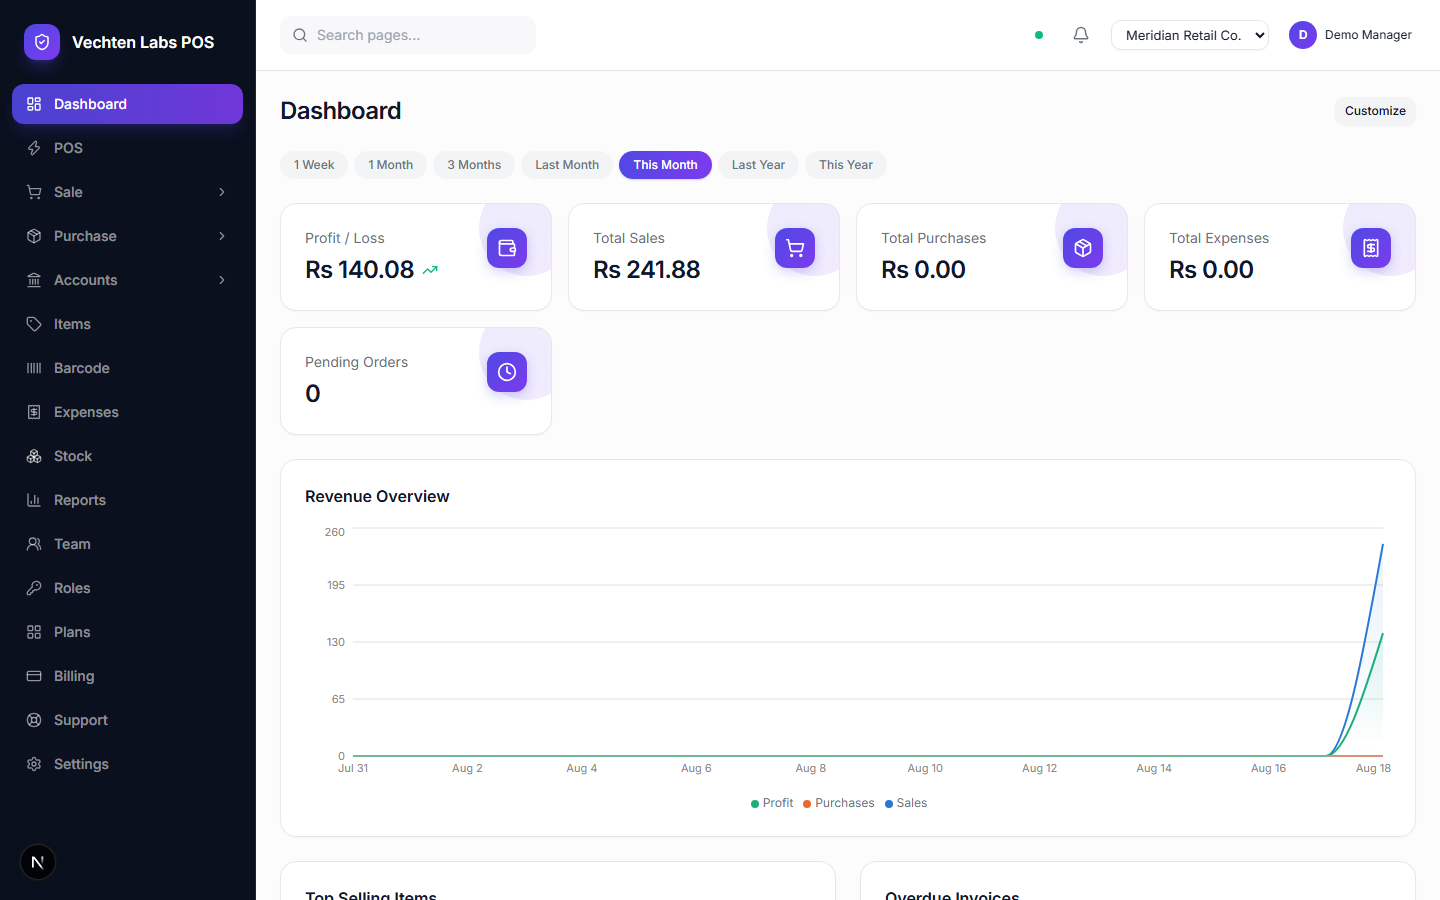Switch to the This Year period tab
Image resolution: width=1440 pixels, height=900 pixels.
point(846,165)
